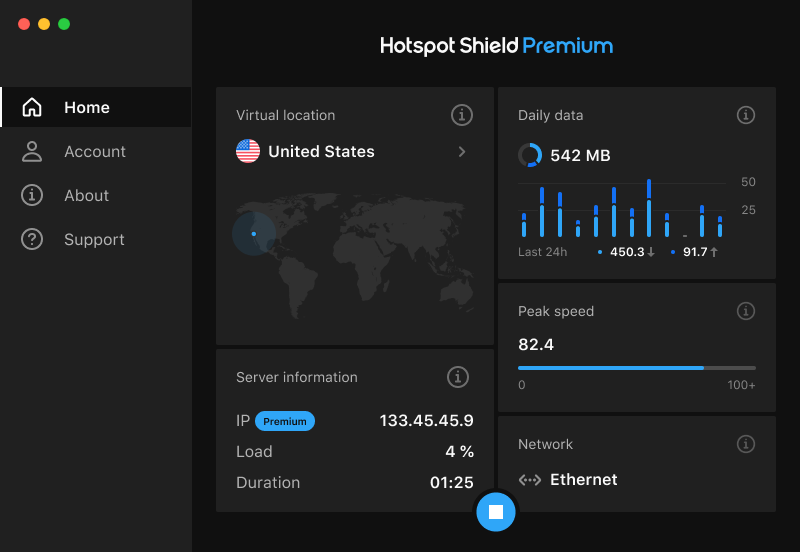This screenshot has width=800, height=552.
Task: Open the About menu item
Action: (95, 195)
